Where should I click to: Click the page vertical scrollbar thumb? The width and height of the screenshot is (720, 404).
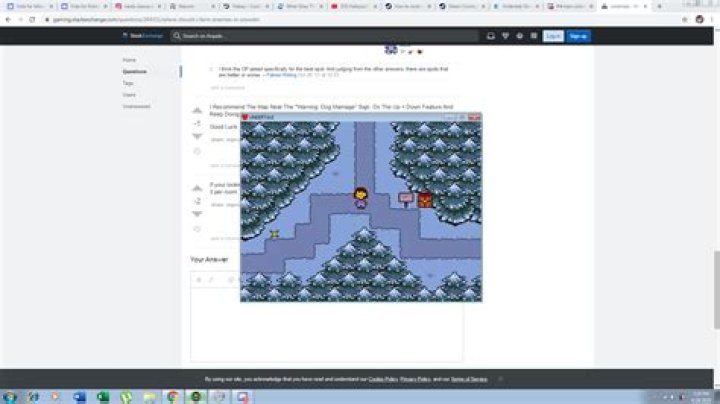click(x=716, y=290)
